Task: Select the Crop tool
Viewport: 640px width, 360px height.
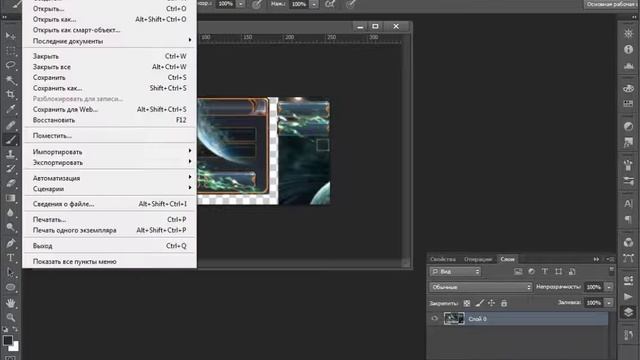Action: (11, 94)
